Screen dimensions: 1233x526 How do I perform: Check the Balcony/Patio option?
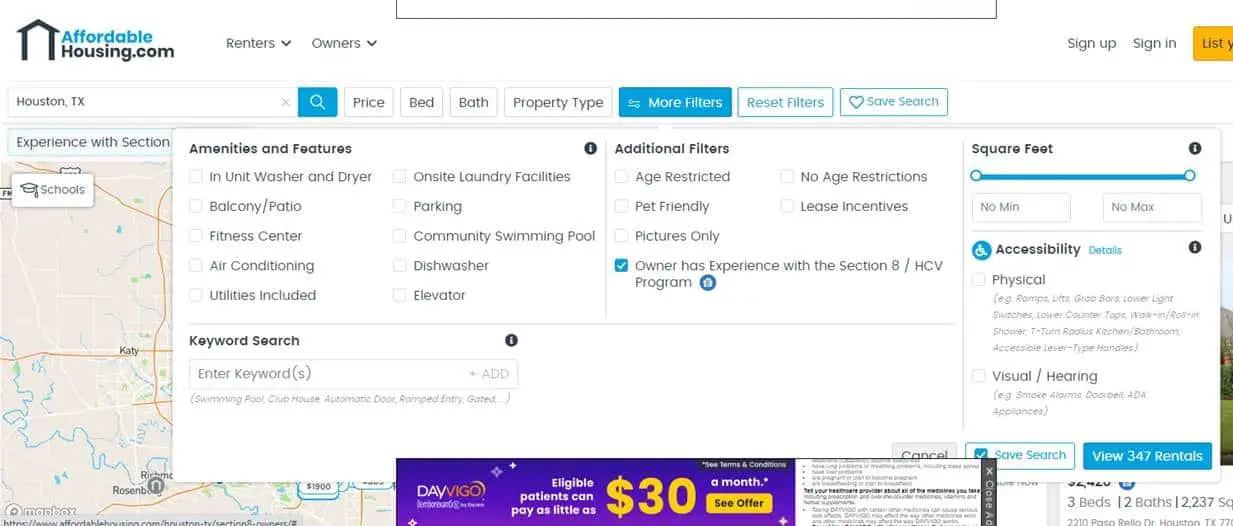coord(196,206)
